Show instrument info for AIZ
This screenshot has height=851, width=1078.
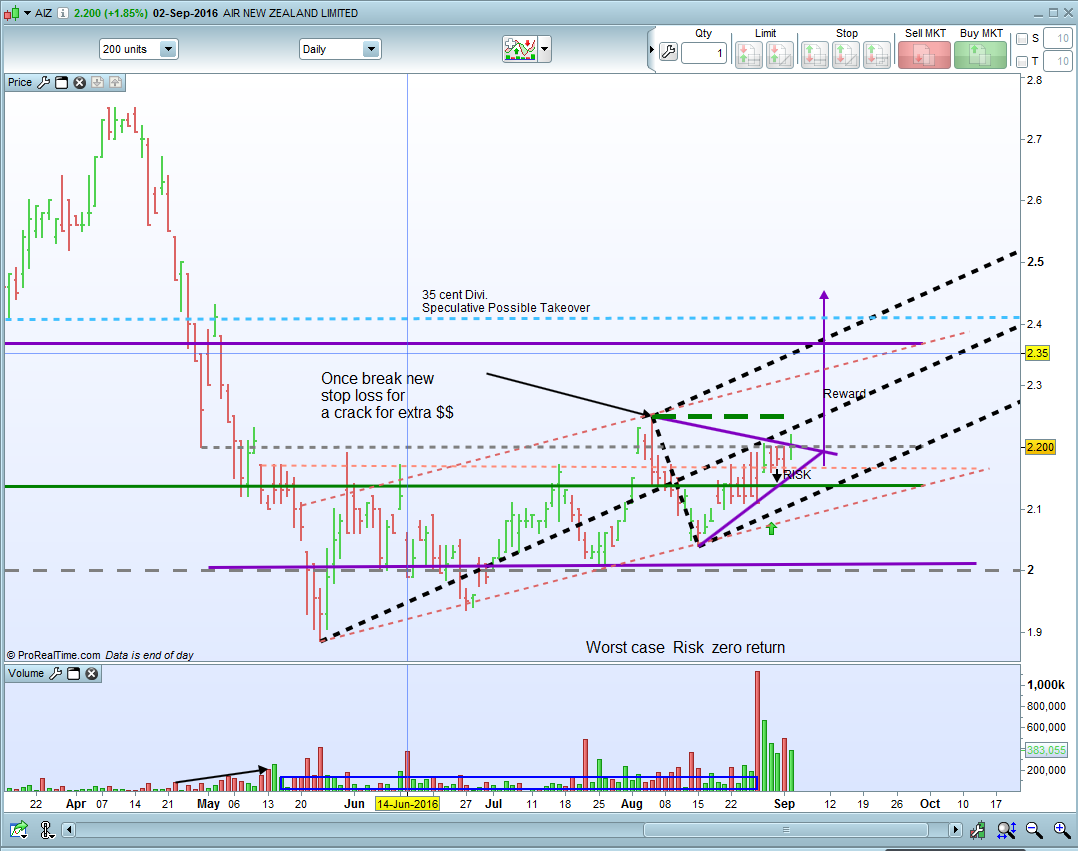(63, 13)
